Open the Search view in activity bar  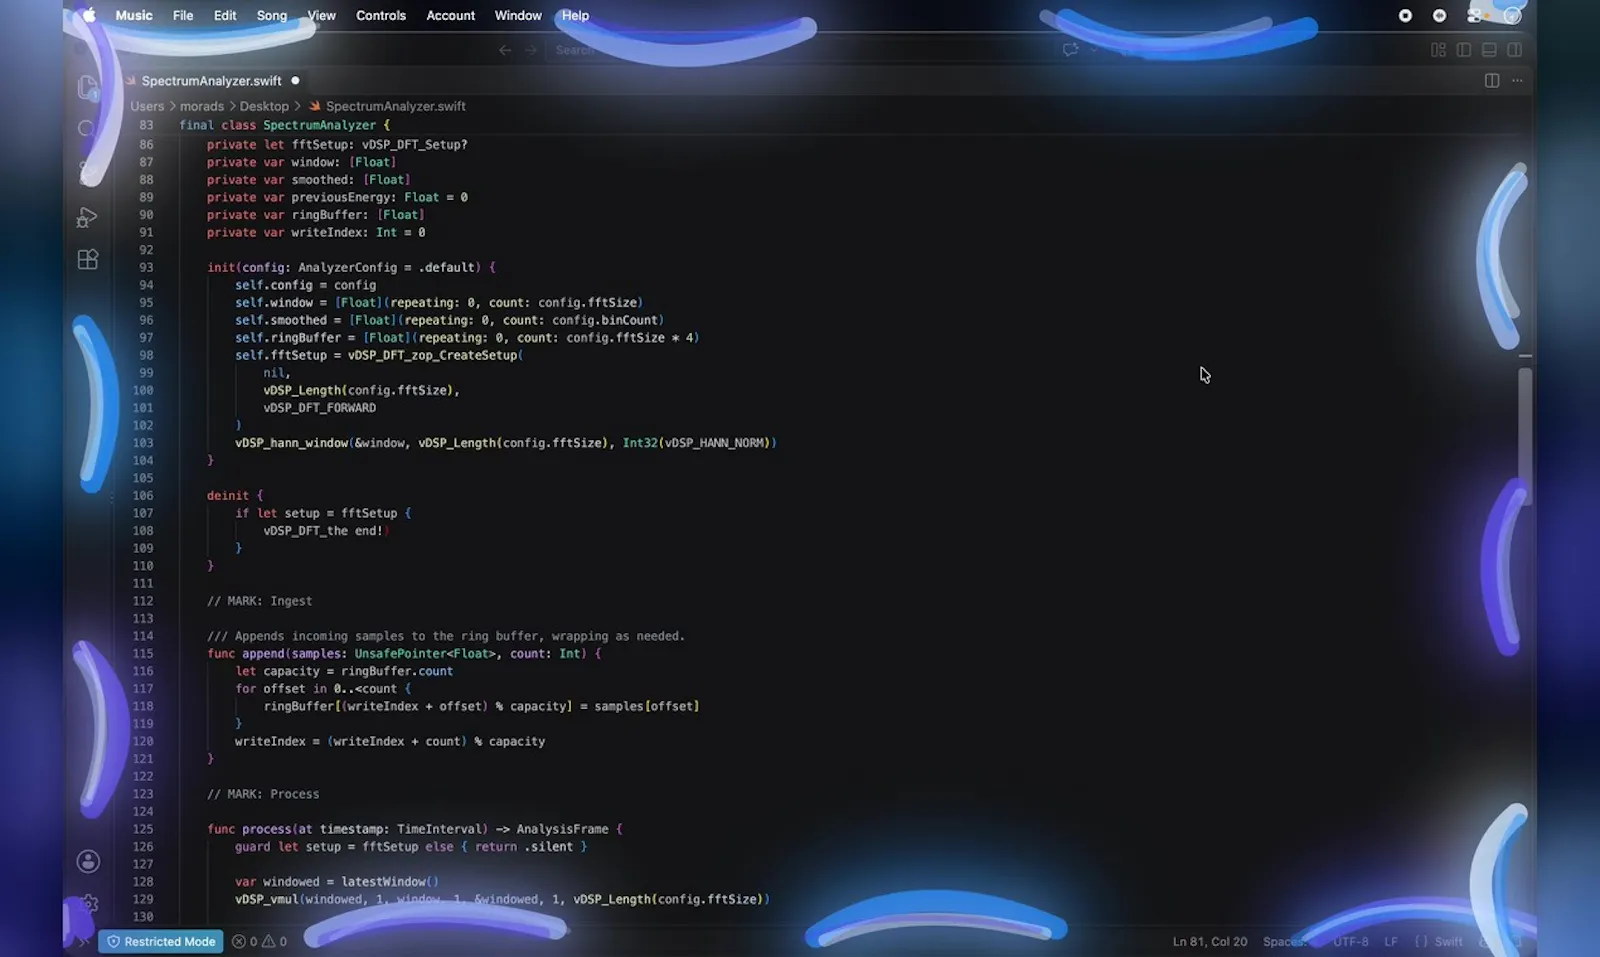[87, 129]
